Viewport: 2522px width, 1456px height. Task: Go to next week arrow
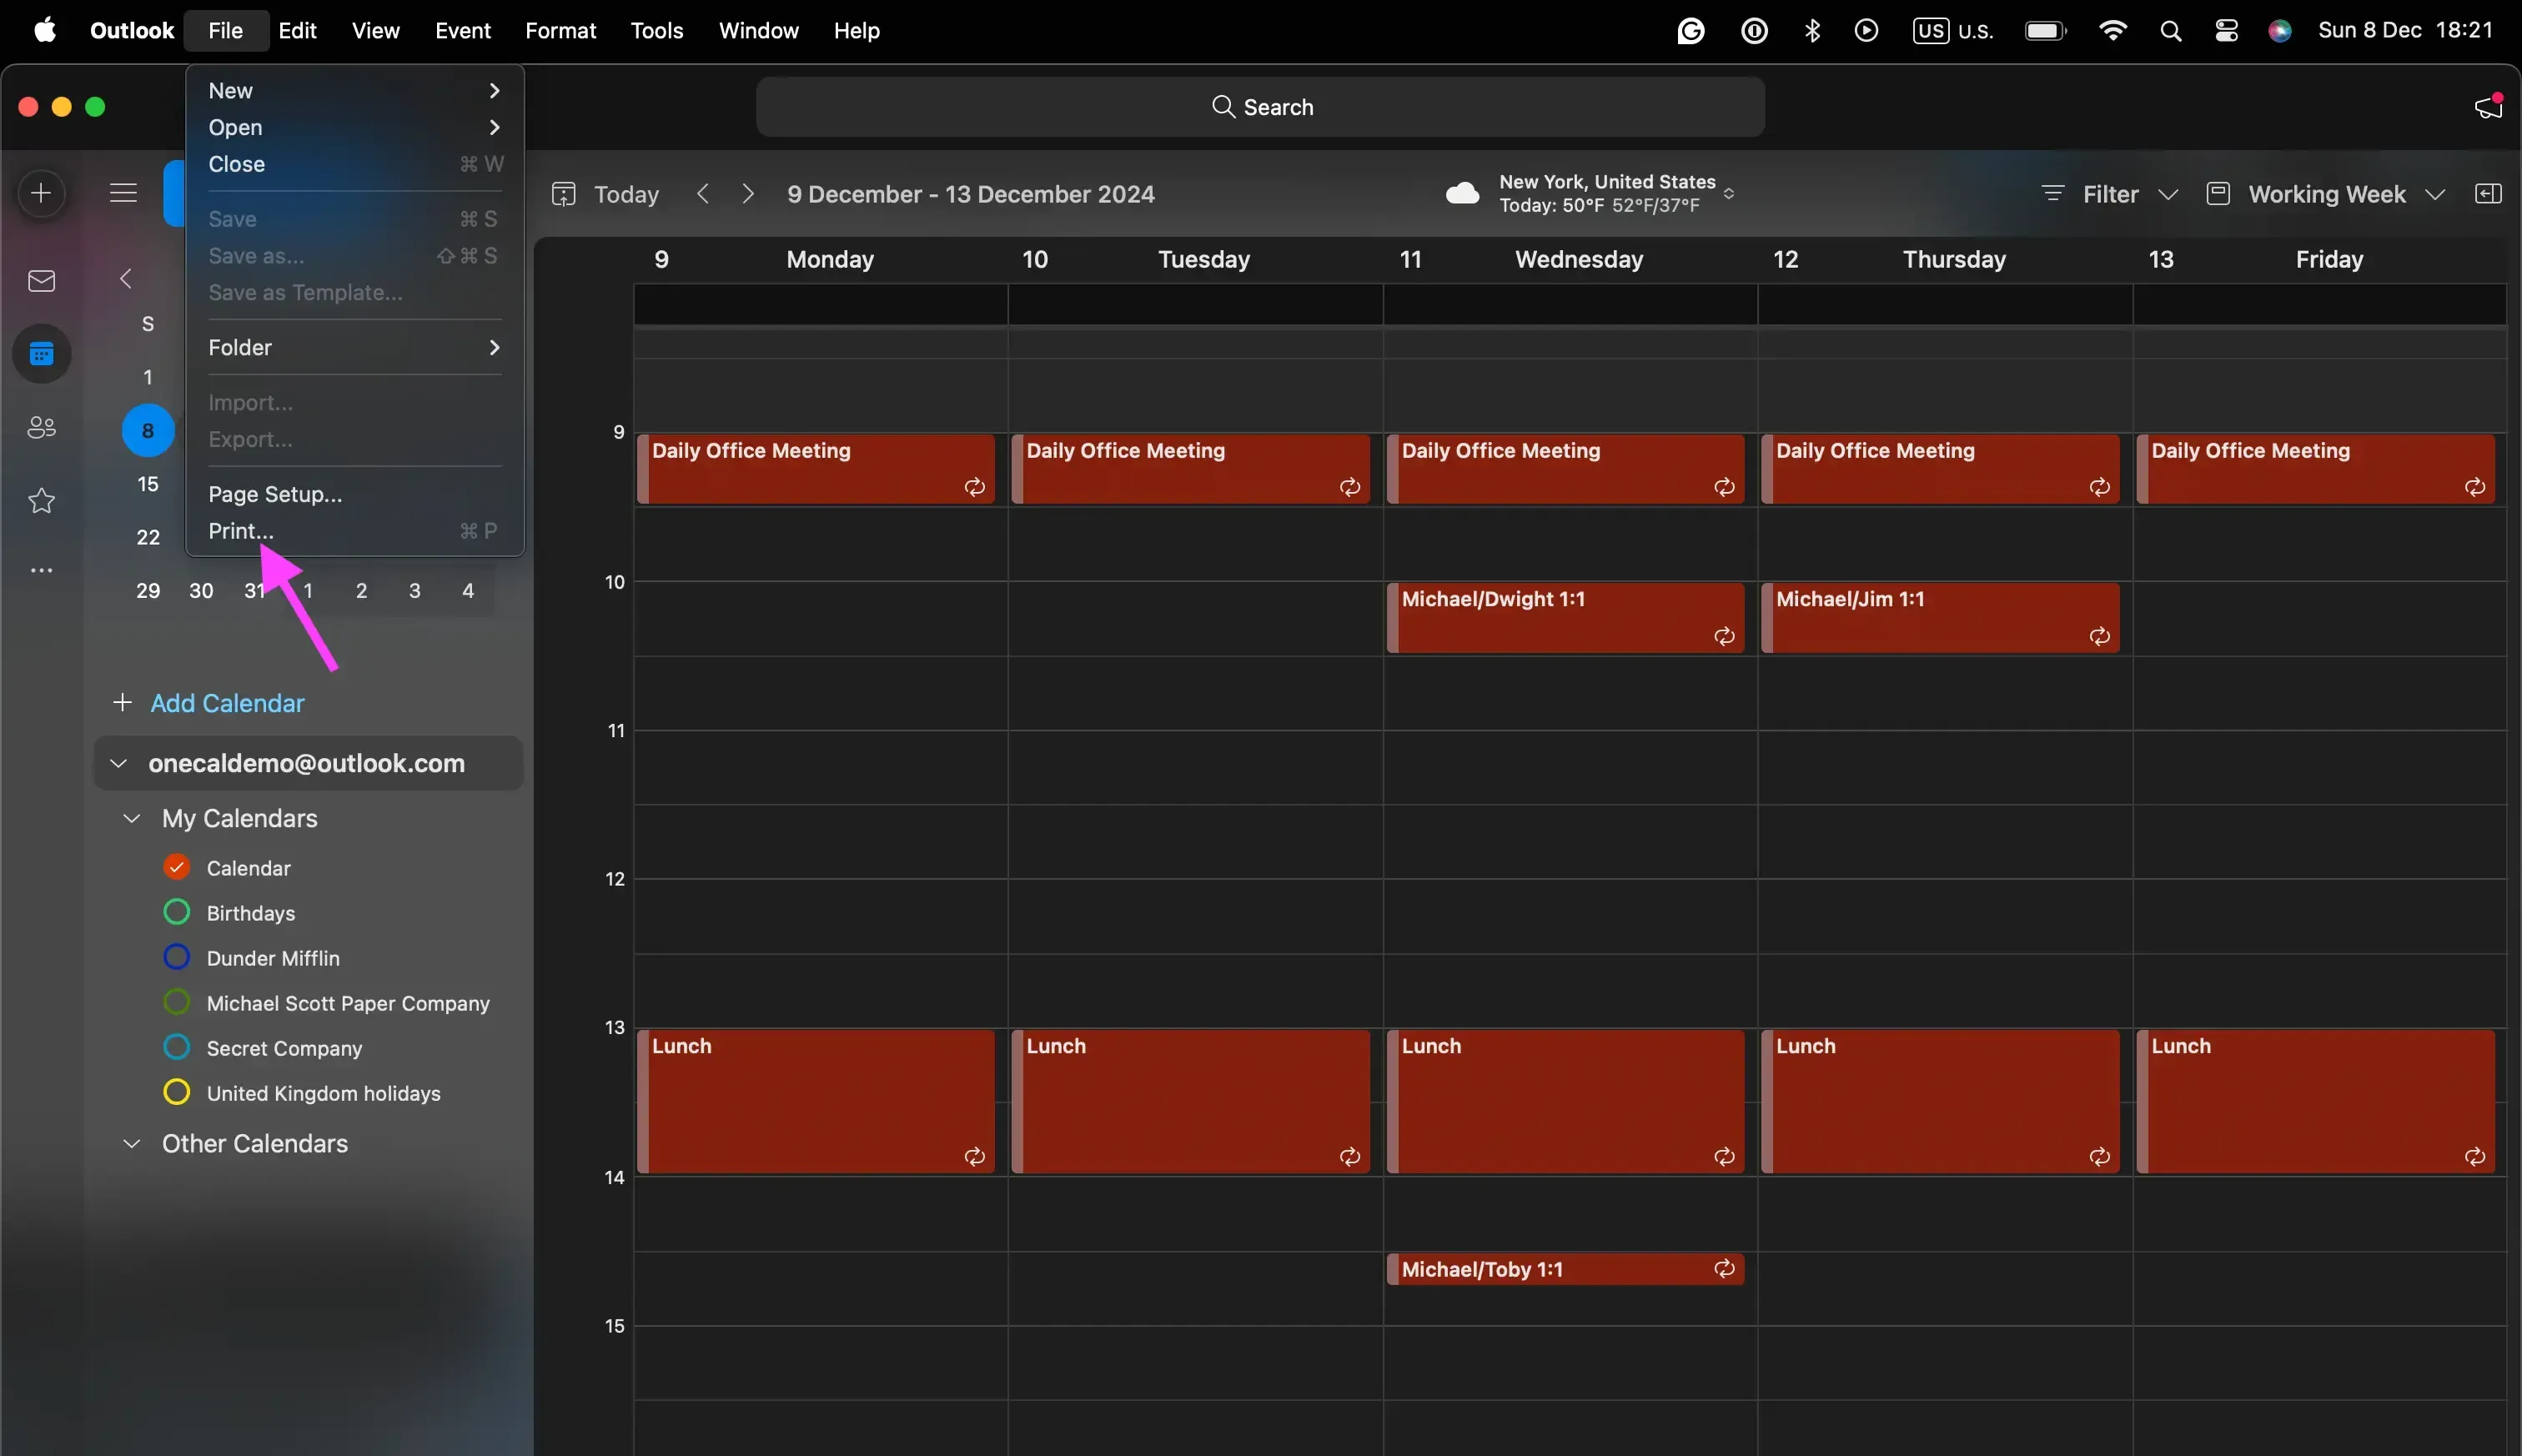tap(748, 194)
